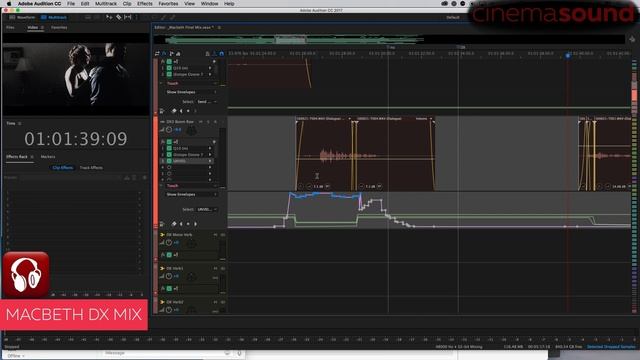
Task: Open the Multitrack menu
Action: pos(106,4)
